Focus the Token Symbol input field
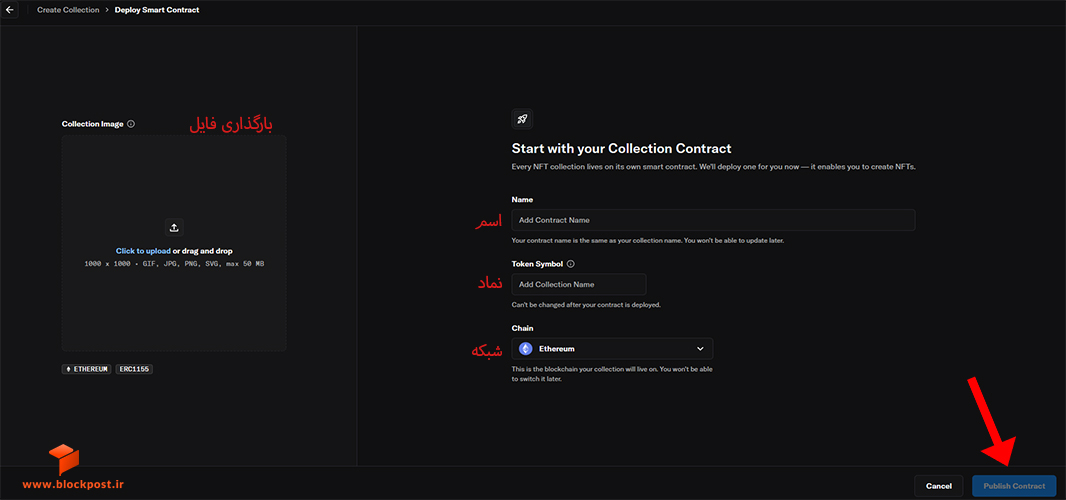This screenshot has width=1066, height=500. coord(579,284)
